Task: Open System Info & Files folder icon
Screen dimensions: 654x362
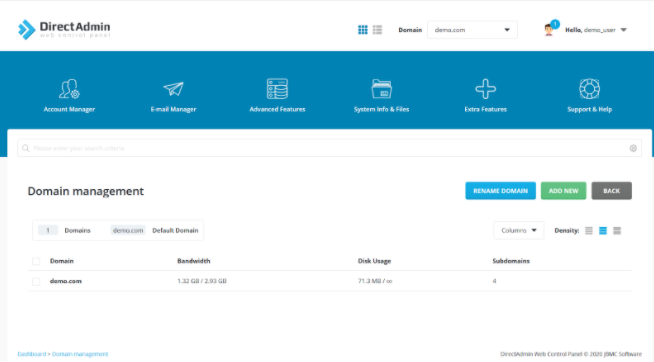Action: tap(381, 89)
